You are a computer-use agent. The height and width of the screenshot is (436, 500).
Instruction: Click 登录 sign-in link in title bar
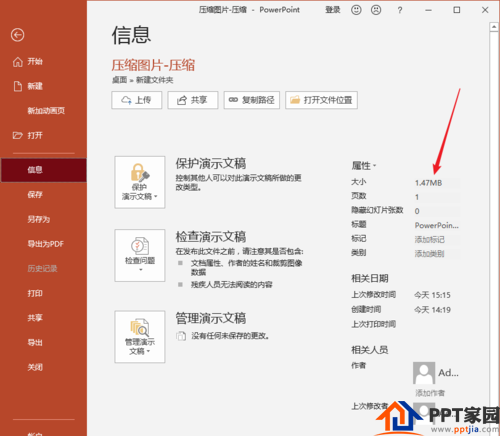[333, 10]
